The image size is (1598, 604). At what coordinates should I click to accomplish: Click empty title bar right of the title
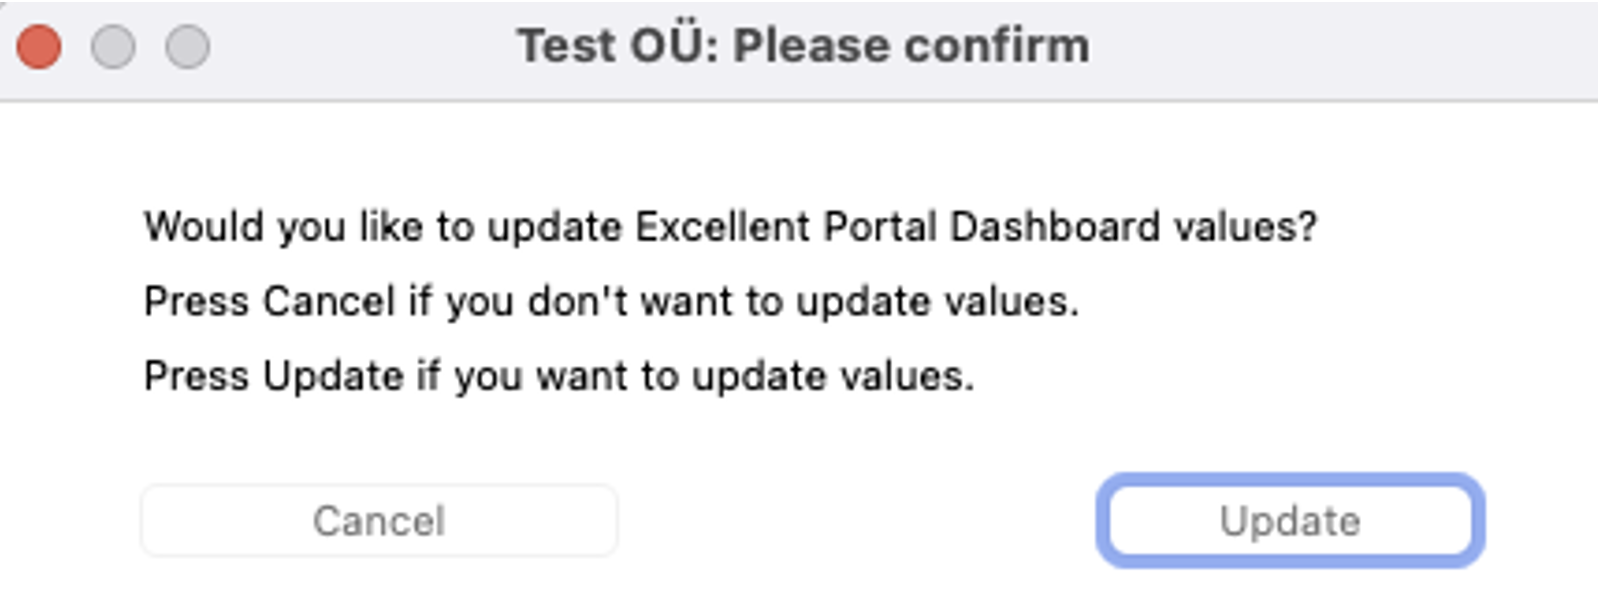click(1340, 47)
